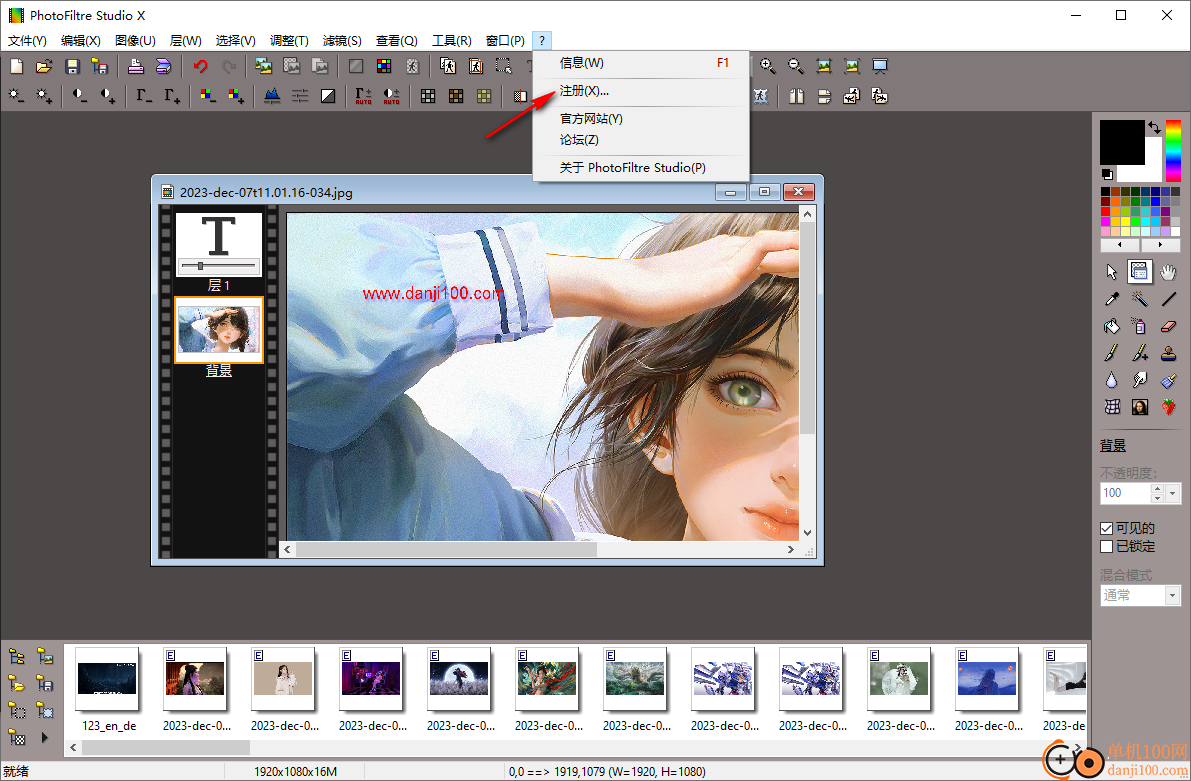The image size is (1191, 781).
Task: Select the eraser tool
Action: pyautogui.click(x=1168, y=327)
